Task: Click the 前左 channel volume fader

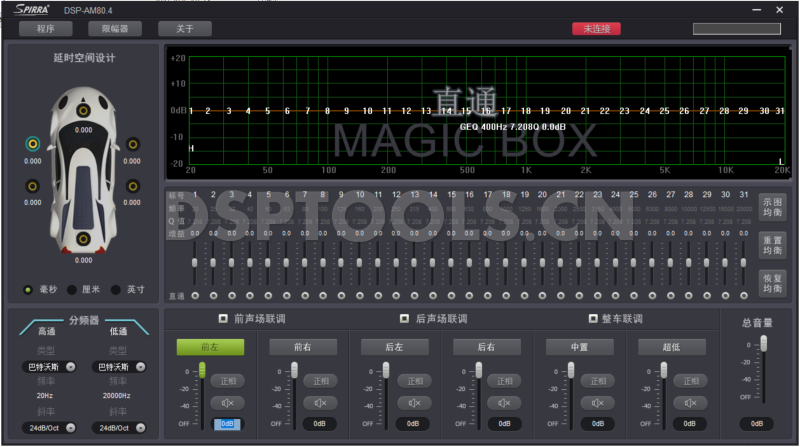Action: click(203, 370)
